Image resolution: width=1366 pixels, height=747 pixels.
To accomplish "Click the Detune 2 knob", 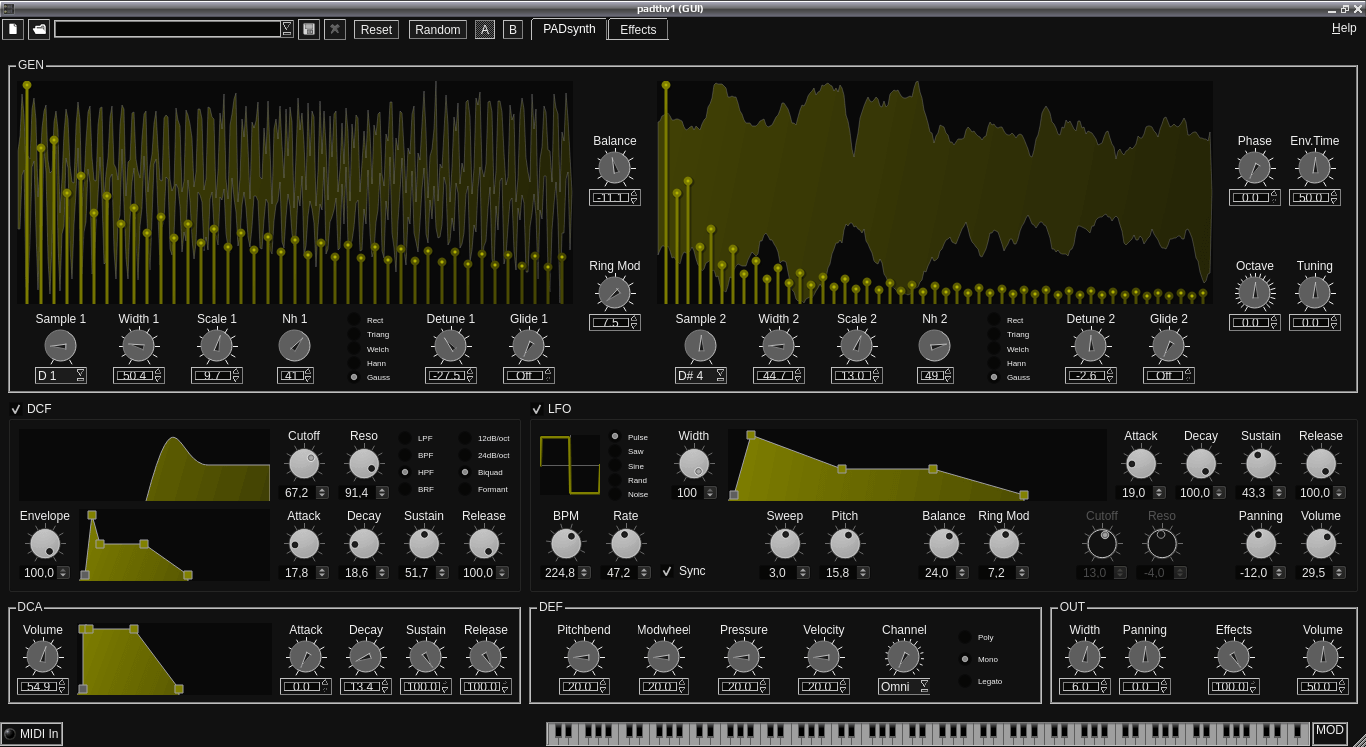I will pos(1091,346).
